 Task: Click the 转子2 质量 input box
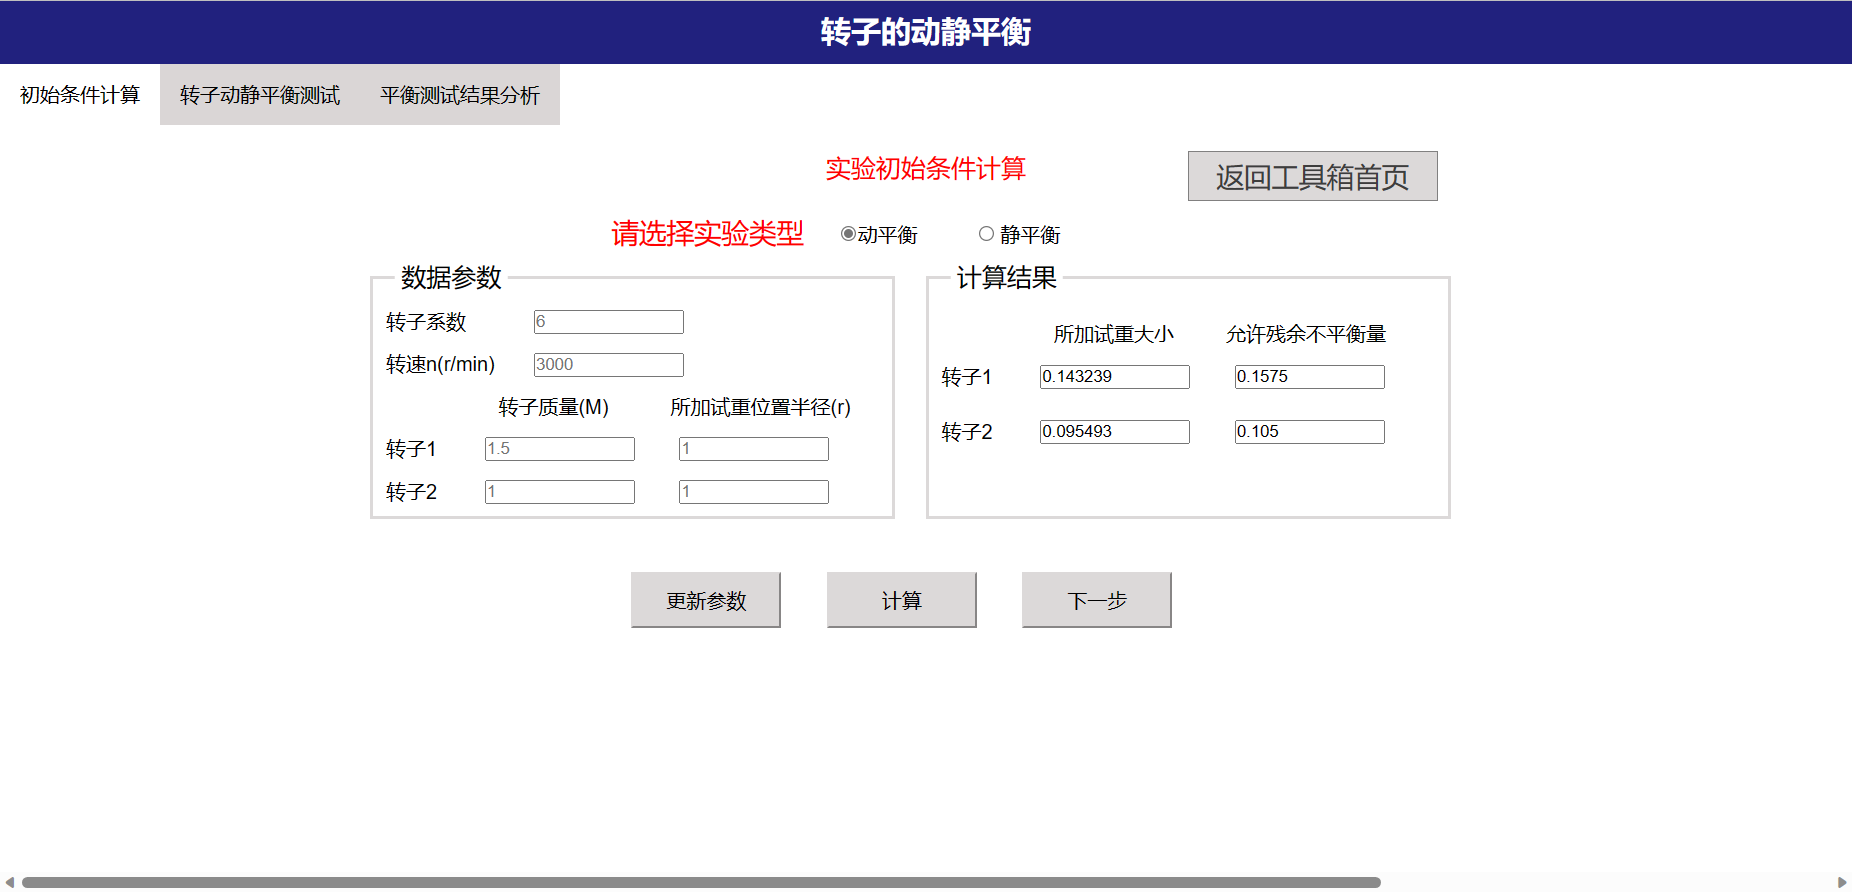tap(559, 492)
